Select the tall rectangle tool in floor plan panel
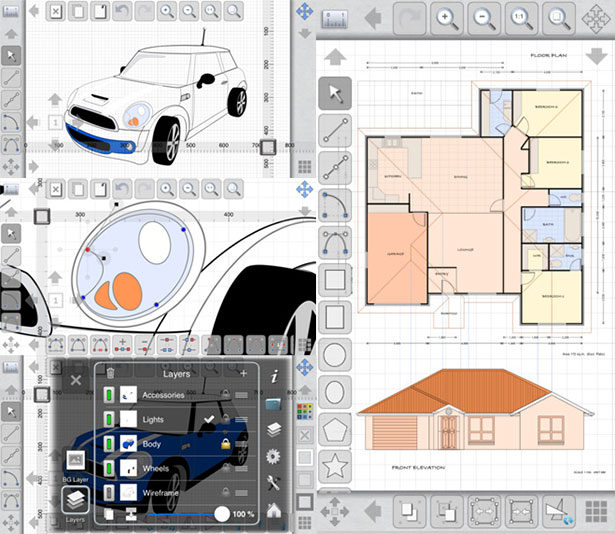Viewport: 615px width, 534px height. pos(335,317)
